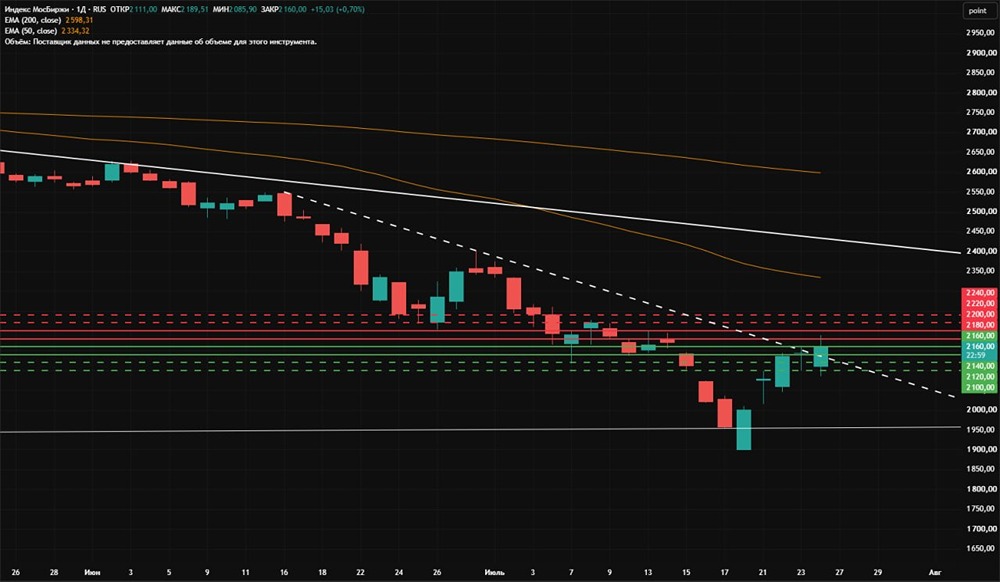Select the lowest large teal candle near 1900
The height and width of the screenshot is (582, 1000).
pos(744,429)
